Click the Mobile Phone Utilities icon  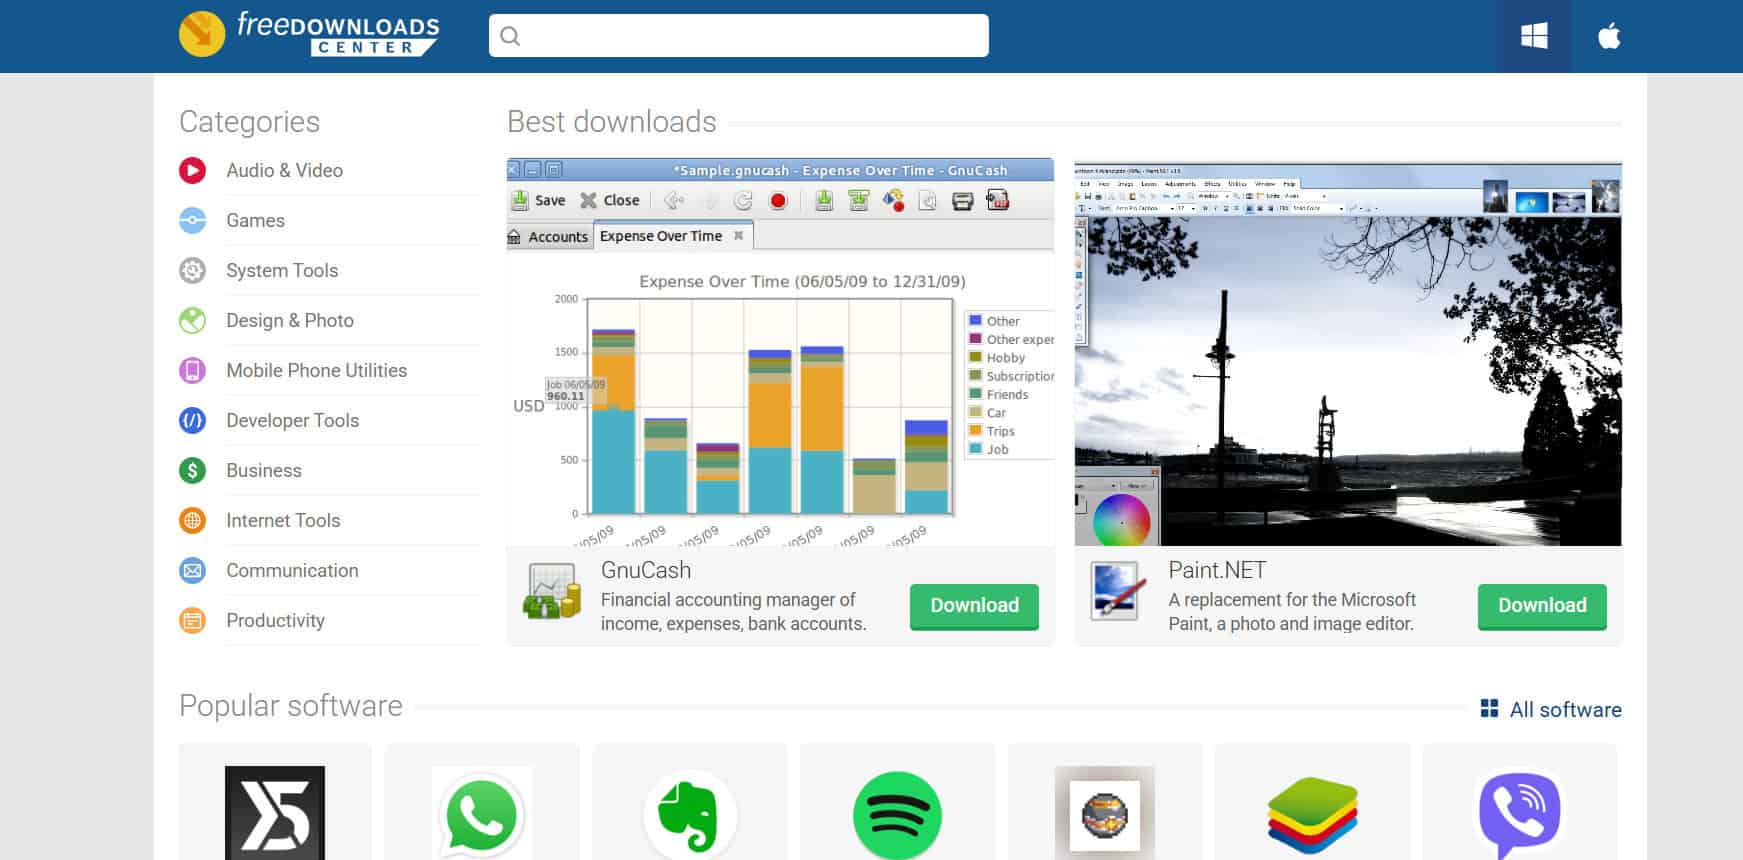pos(192,370)
